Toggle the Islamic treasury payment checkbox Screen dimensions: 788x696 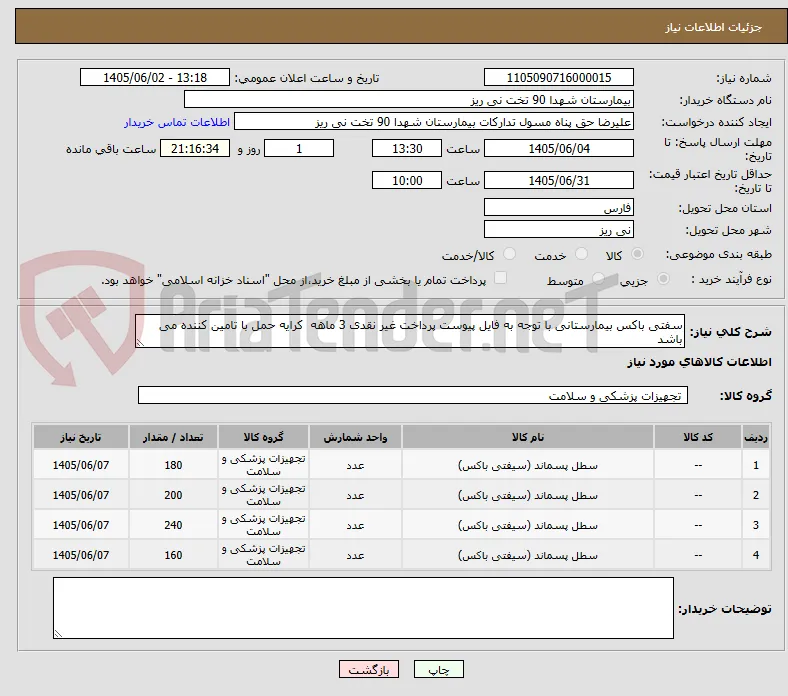(x=501, y=278)
